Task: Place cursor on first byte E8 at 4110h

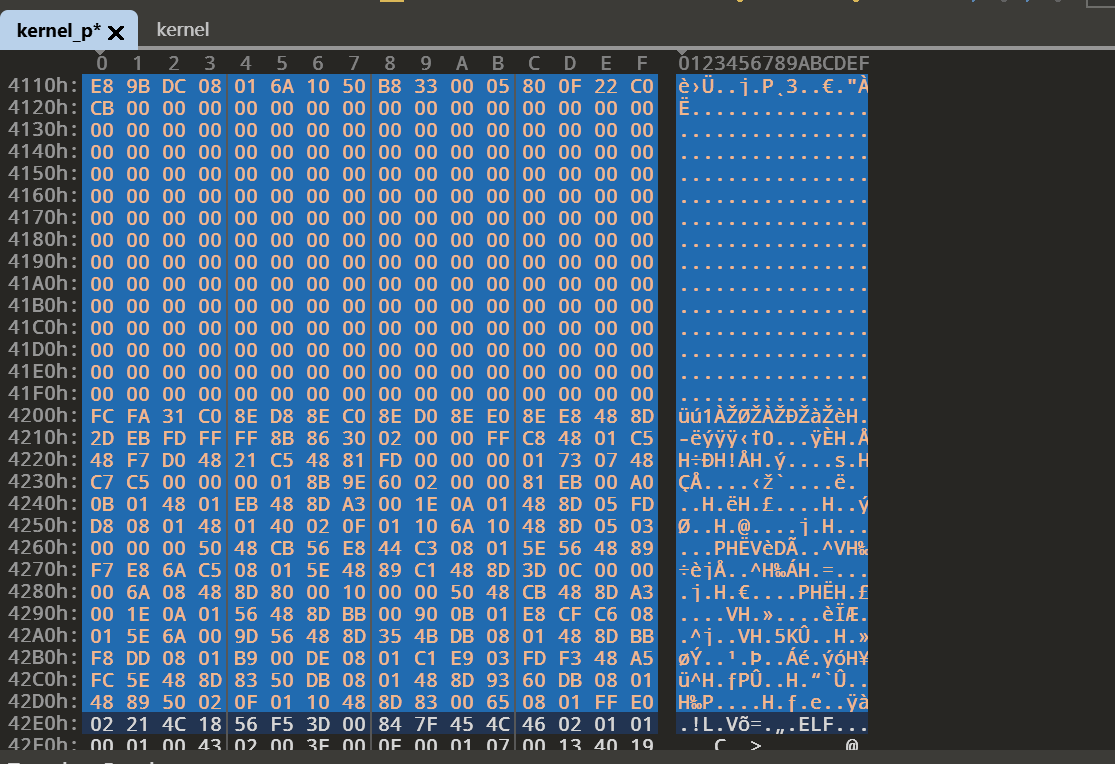Action: (102, 86)
